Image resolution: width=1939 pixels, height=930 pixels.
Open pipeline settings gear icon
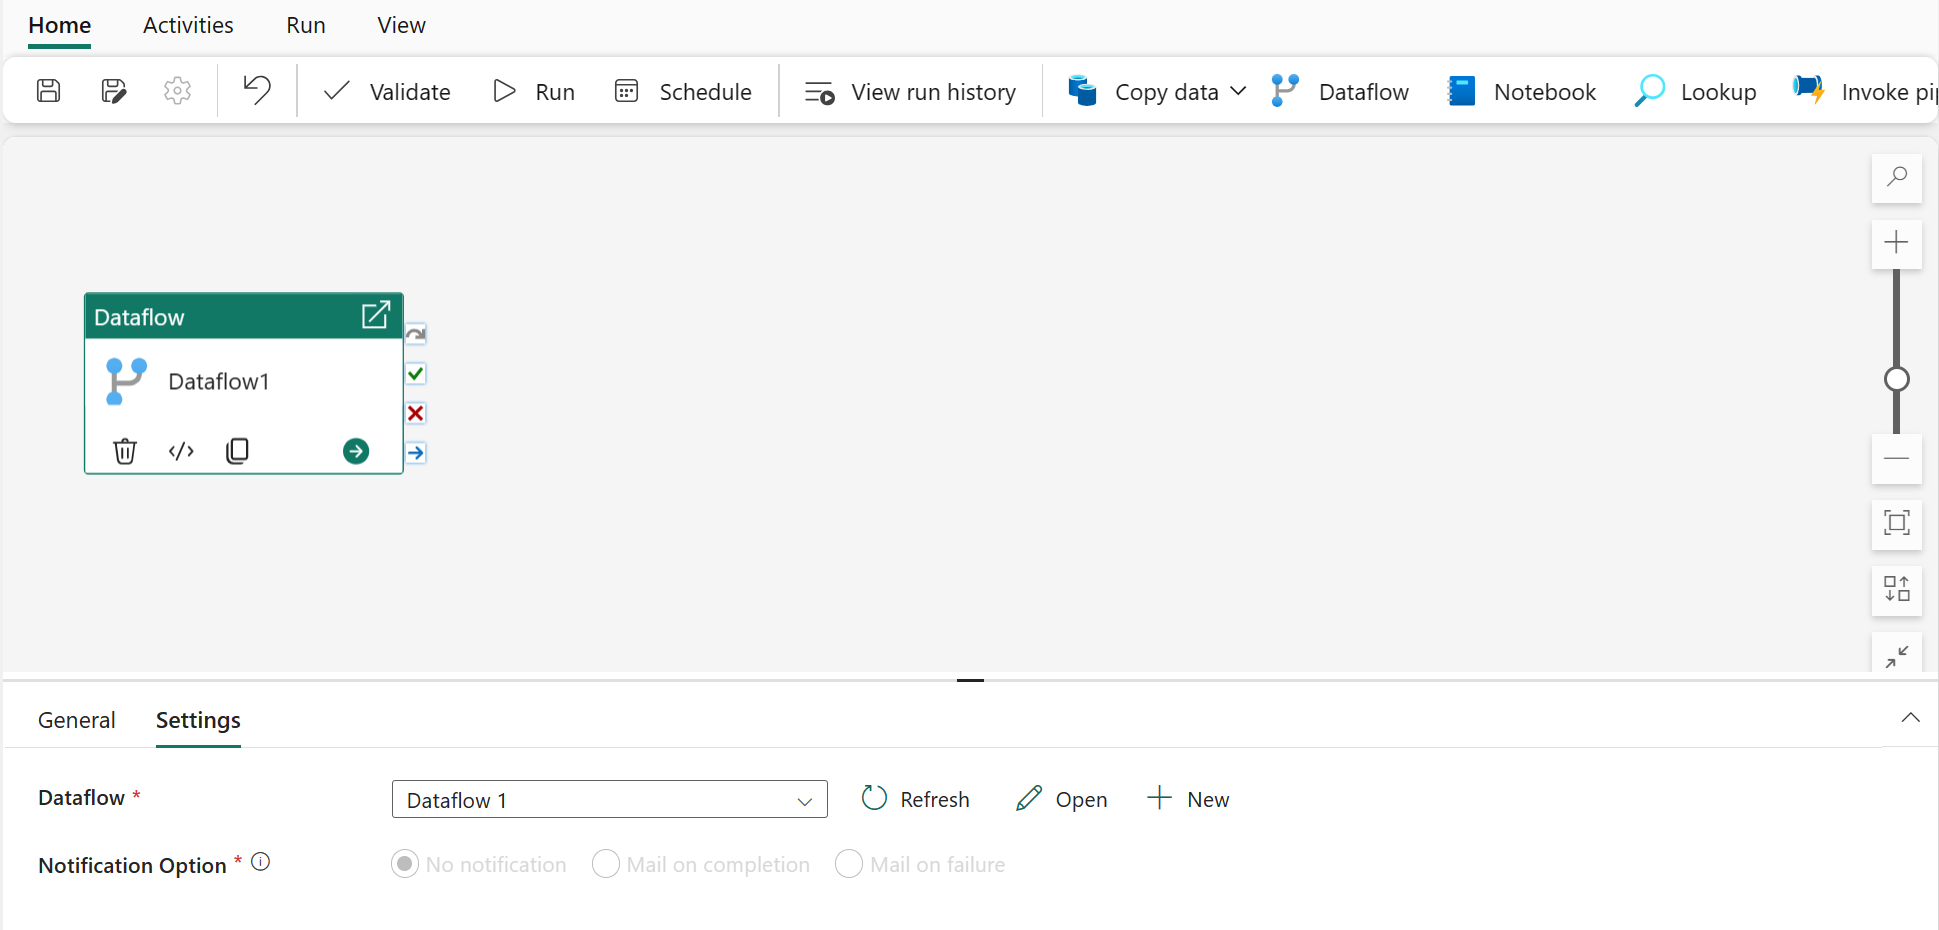[x=177, y=91]
